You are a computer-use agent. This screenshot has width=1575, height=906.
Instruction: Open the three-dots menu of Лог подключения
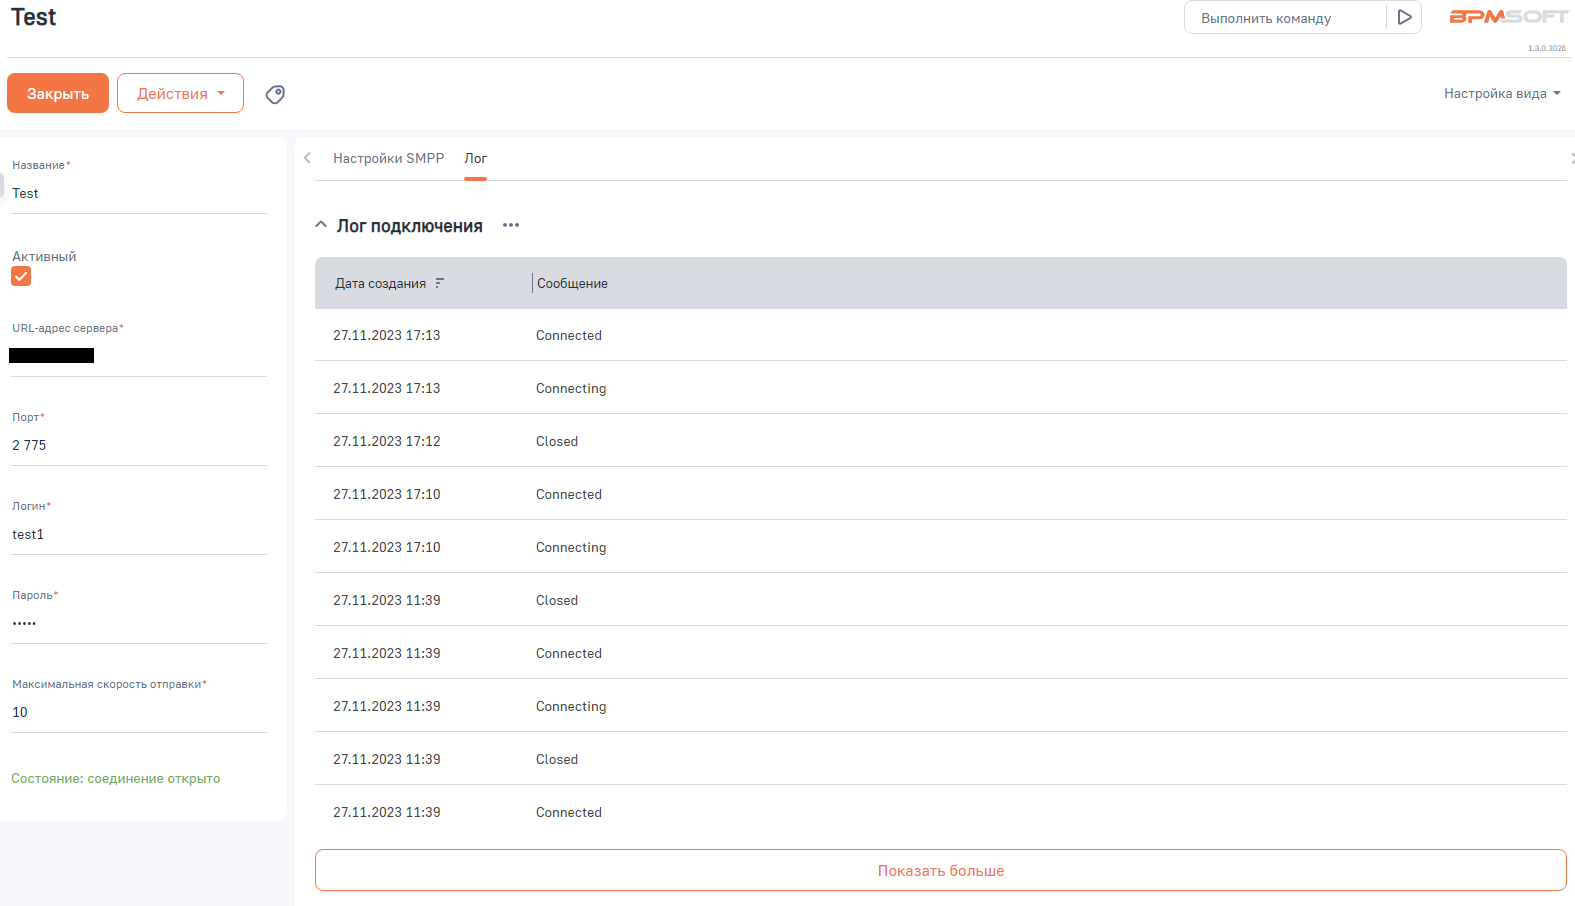pos(511,225)
